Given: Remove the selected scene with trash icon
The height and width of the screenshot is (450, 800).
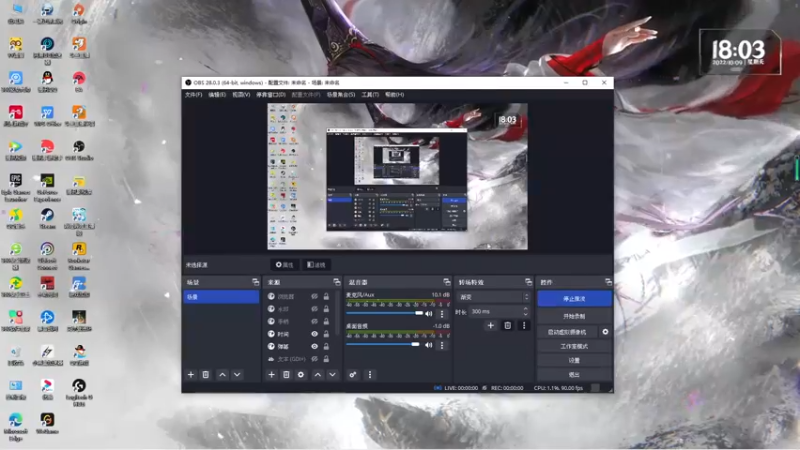Looking at the screenshot, I should (x=206, y=374).
